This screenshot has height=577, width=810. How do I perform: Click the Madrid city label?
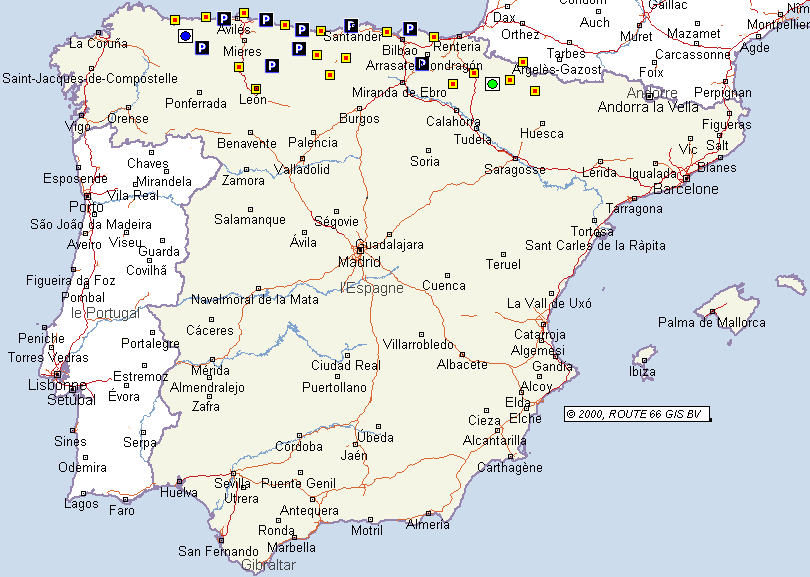359,262
